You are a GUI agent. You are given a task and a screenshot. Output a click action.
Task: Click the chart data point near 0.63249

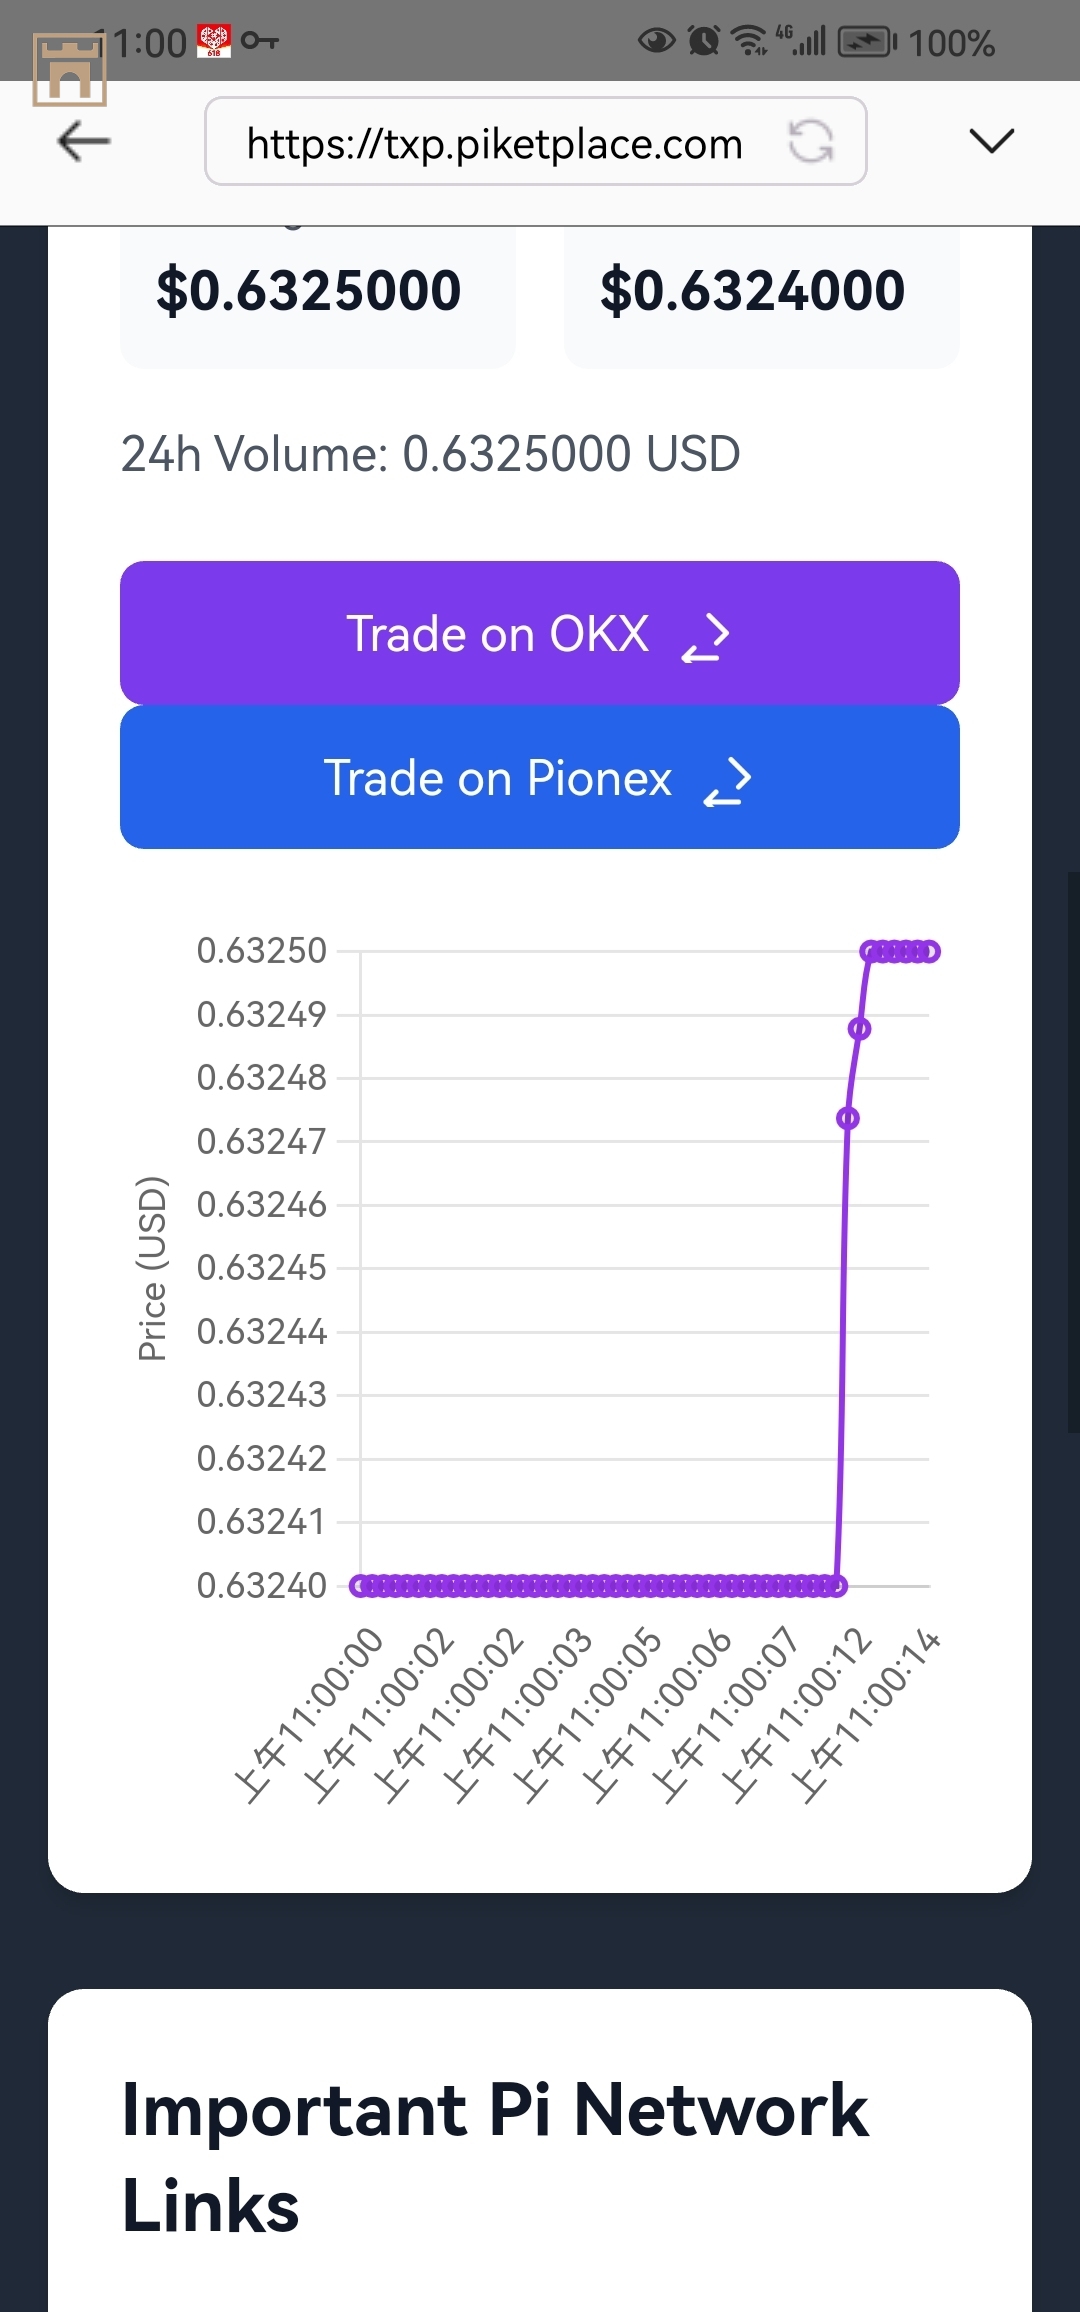pyautogui.click(x=859, y=1029)
